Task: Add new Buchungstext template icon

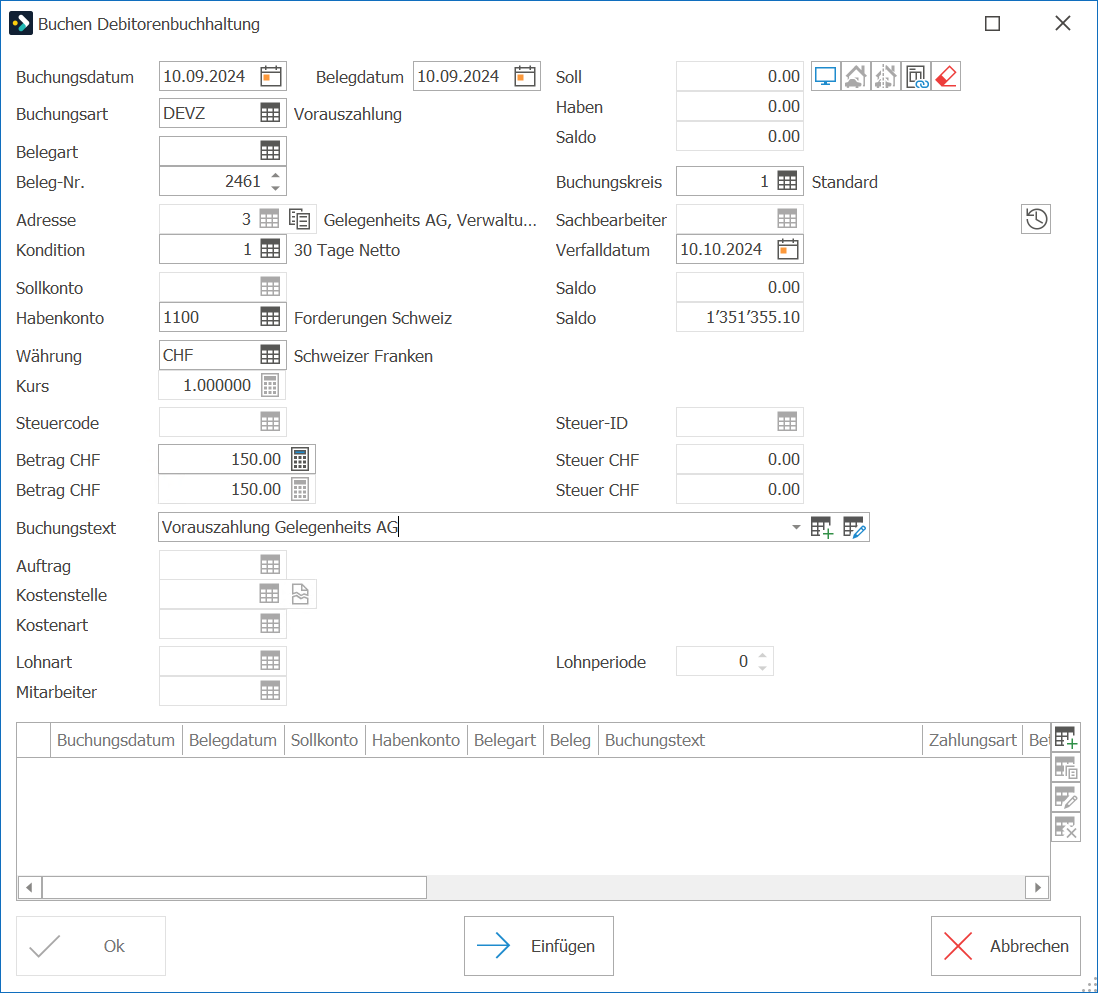Action: 821,527
